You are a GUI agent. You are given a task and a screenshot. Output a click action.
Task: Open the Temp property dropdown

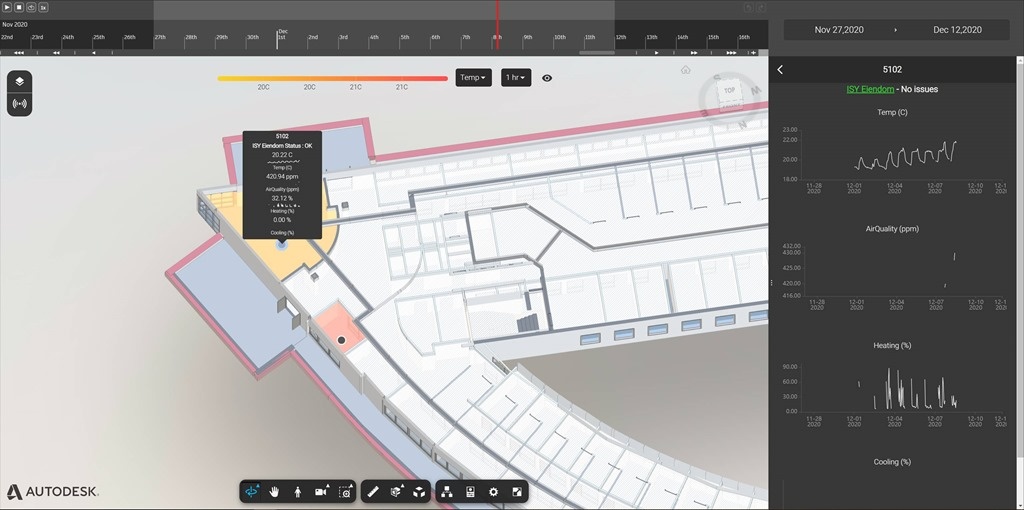[x=473, y=78]
